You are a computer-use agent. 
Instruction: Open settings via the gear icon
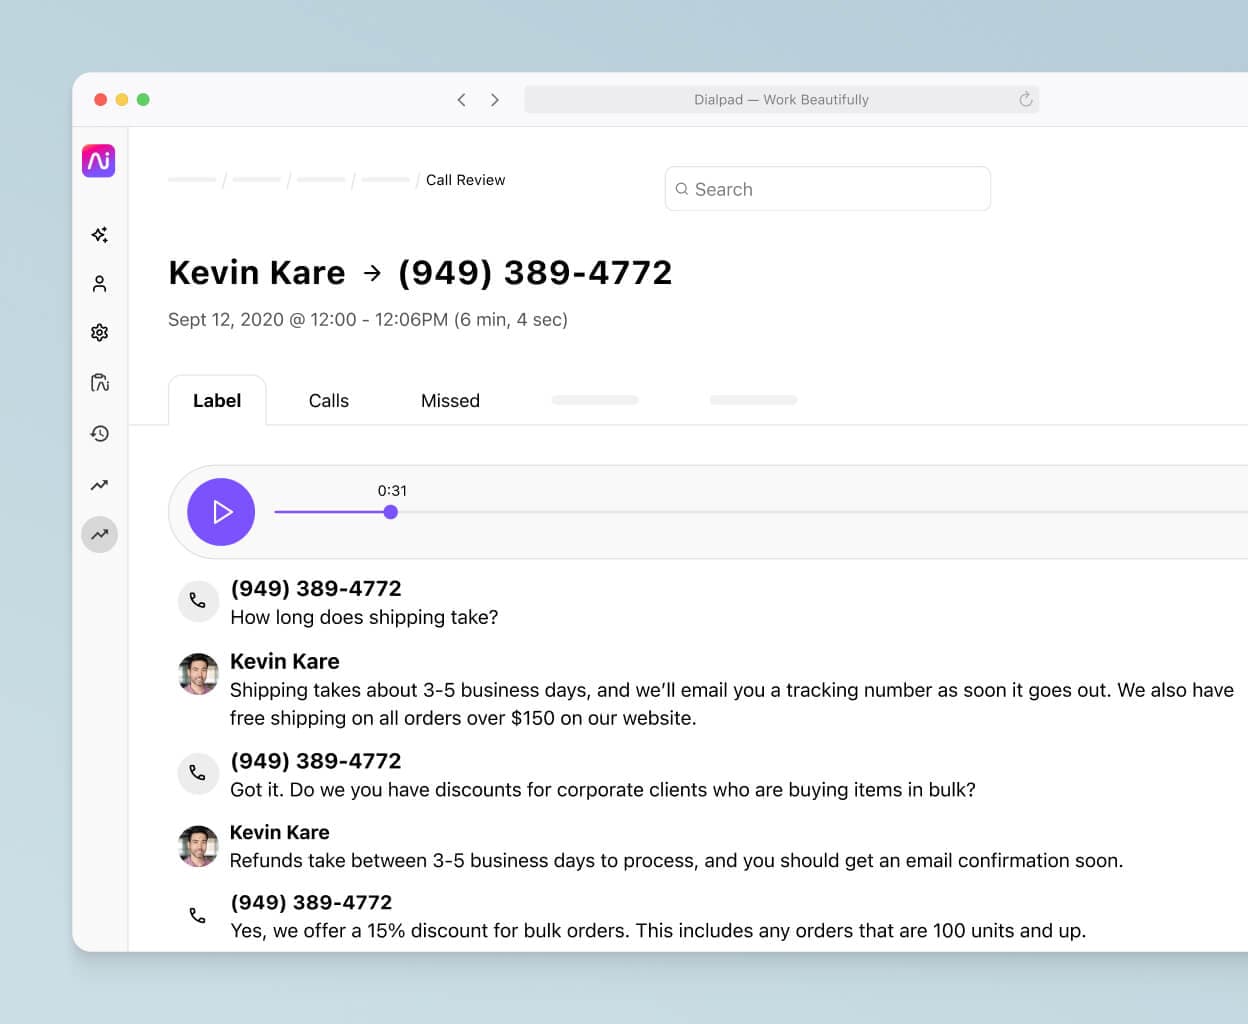tap(99, 332)
